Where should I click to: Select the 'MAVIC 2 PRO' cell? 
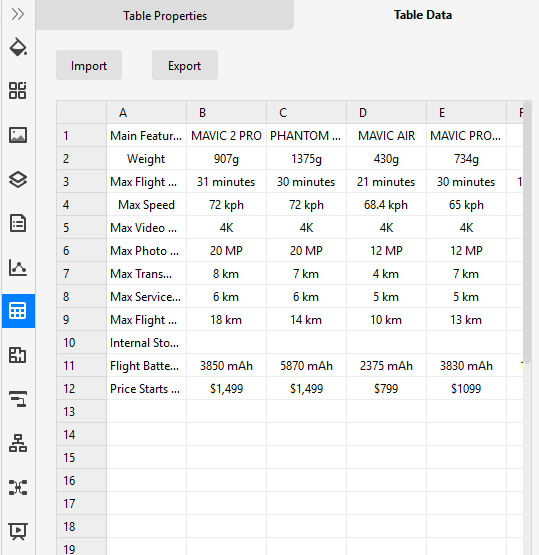(227, 136)
